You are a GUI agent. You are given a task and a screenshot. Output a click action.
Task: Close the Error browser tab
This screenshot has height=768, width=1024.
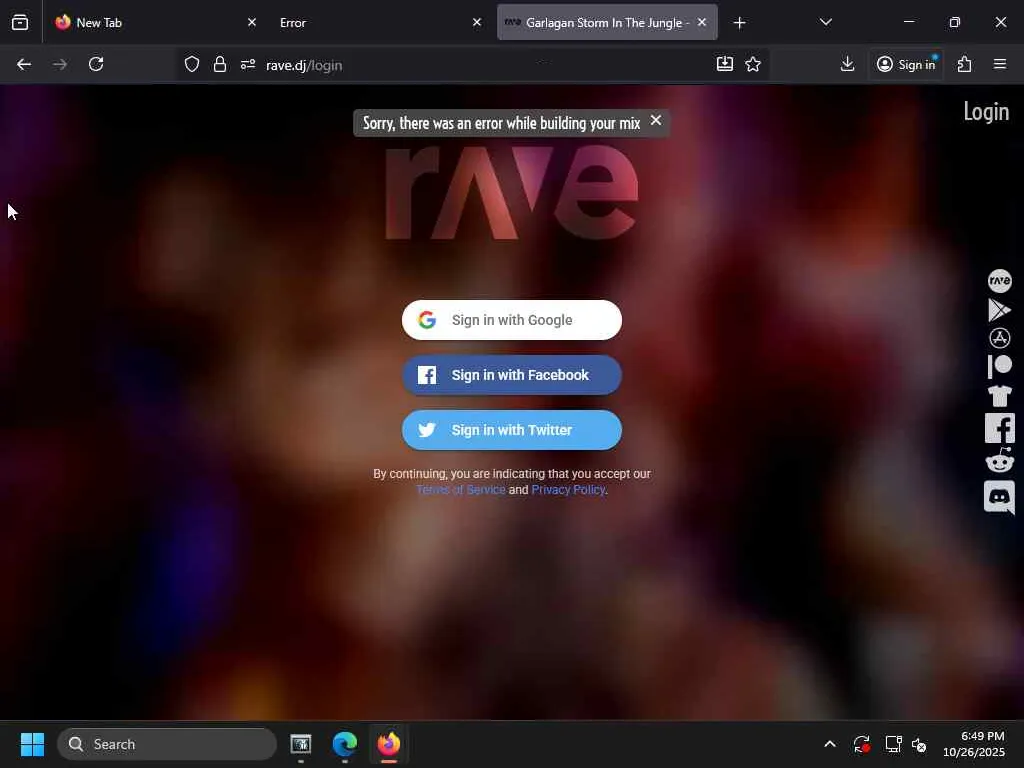[x=477, y=22]
